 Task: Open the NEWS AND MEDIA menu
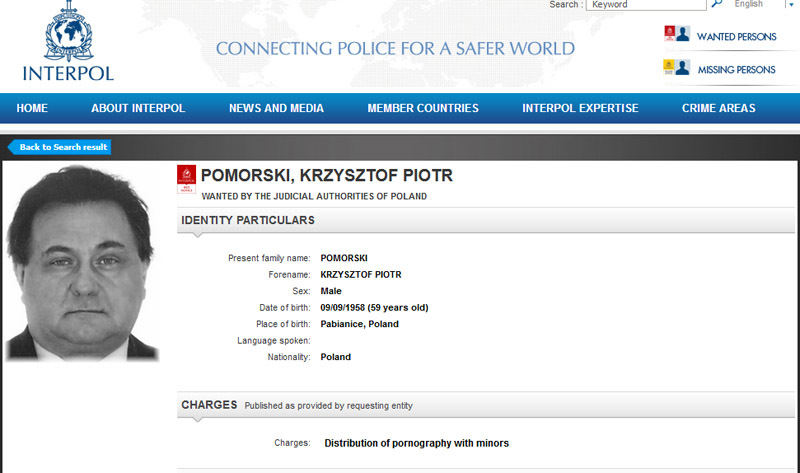(x=276, y=108)
